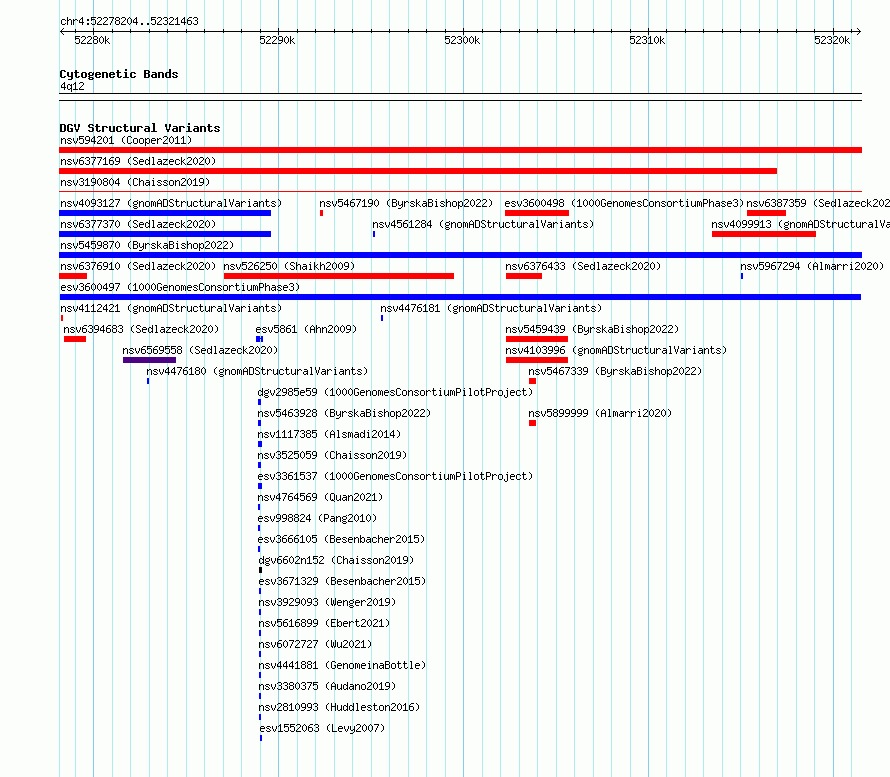
Task: Select the blue bar under nsv4093127
Action: click(x=165, y=213)
